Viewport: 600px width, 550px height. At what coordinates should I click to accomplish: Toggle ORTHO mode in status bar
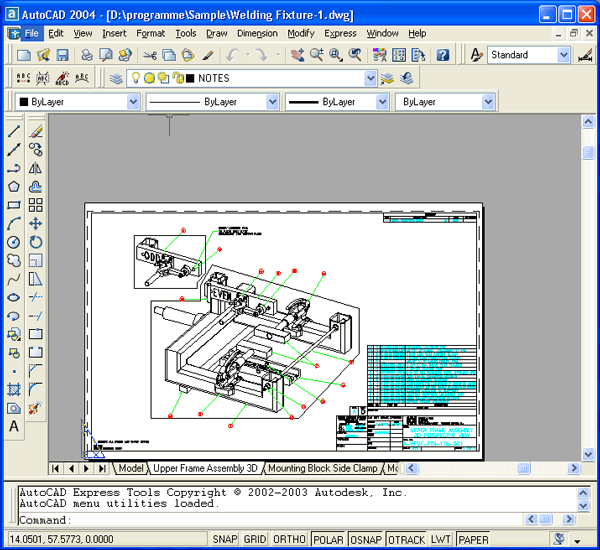[290, 539]
